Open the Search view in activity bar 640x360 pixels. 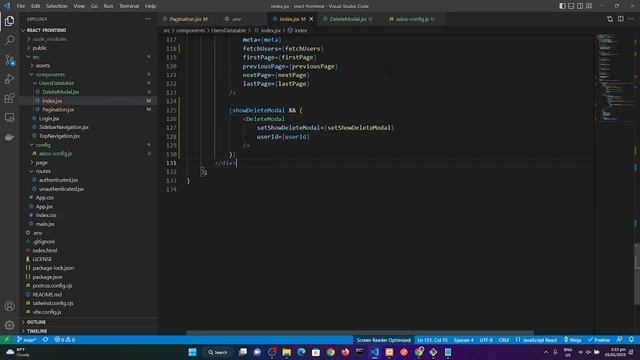[9, 40]
